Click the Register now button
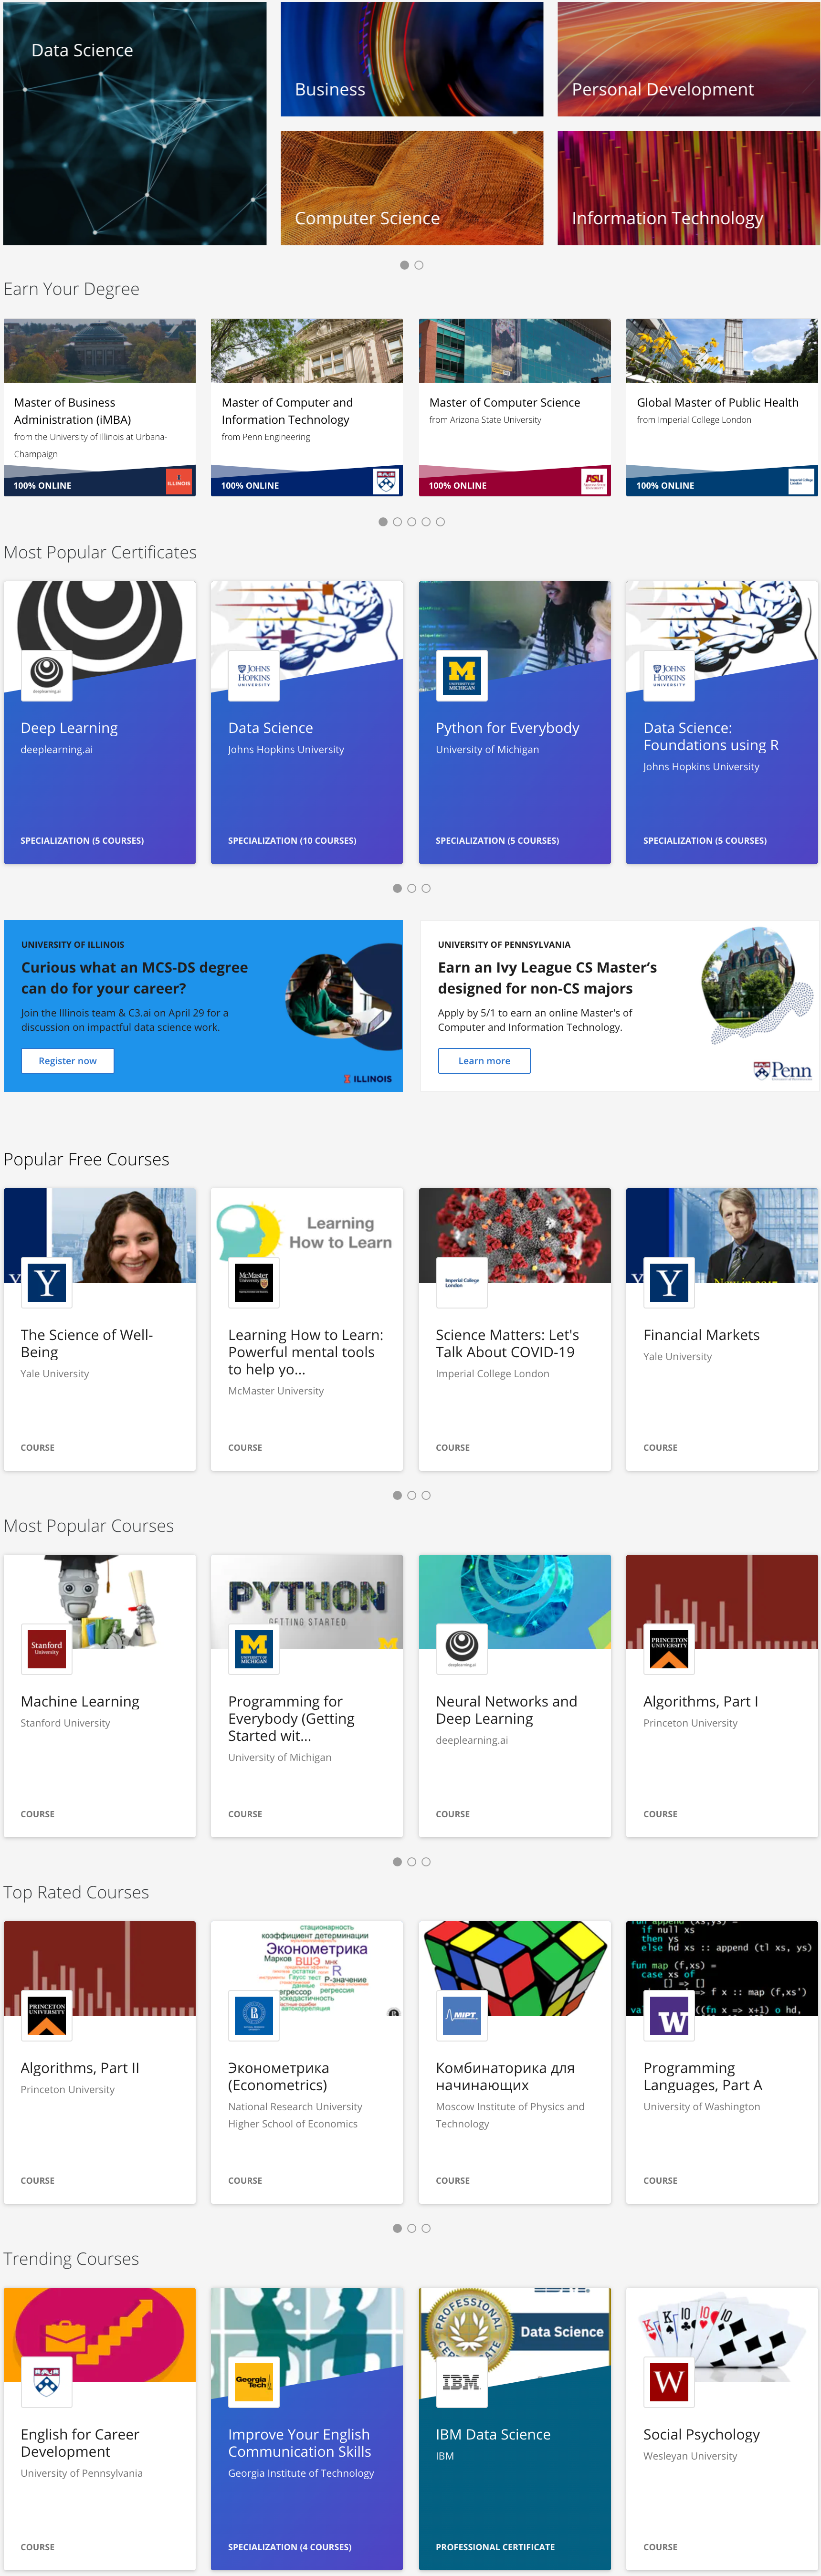Screen dimensions: 821x2576 click(68, 1061)
